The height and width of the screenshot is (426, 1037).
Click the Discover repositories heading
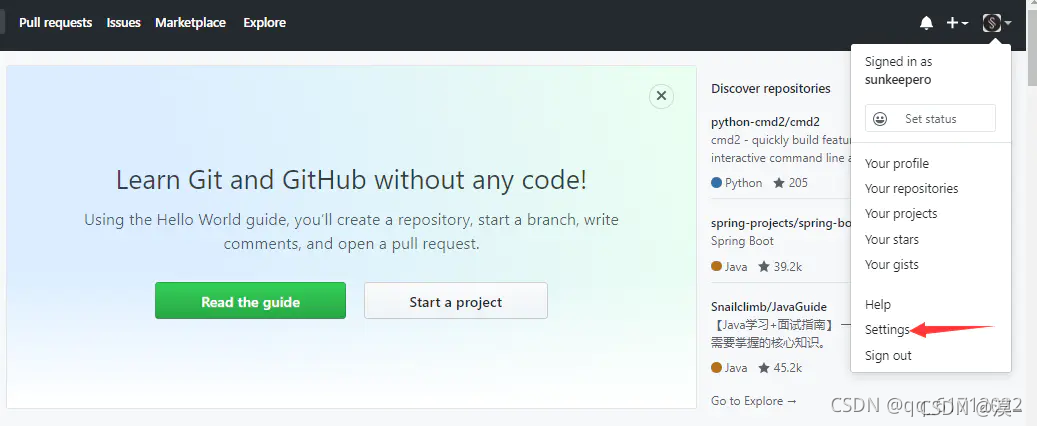(x=770, y=88)
